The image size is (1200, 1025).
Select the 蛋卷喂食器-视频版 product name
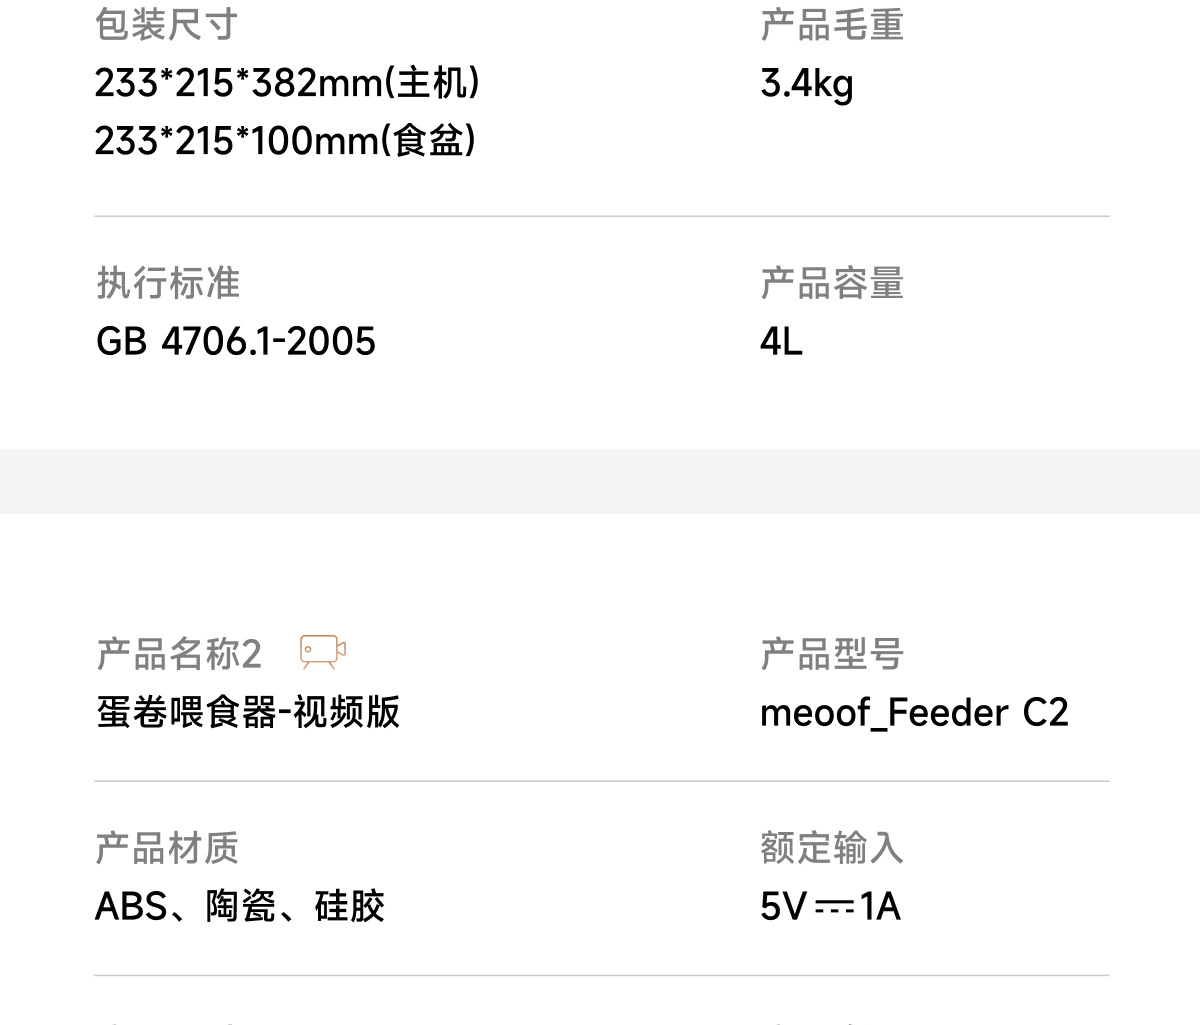pyautogui.click(x=248, y=712)
